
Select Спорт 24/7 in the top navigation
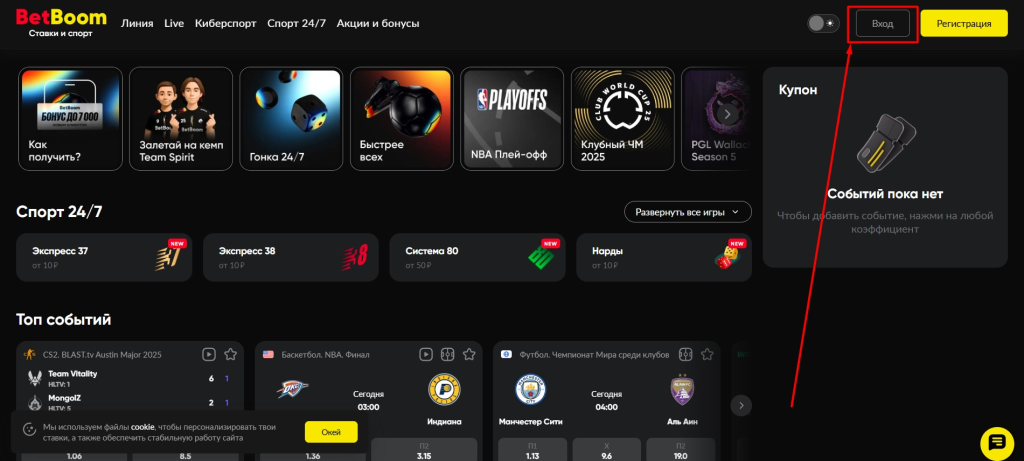coord(296,24)
